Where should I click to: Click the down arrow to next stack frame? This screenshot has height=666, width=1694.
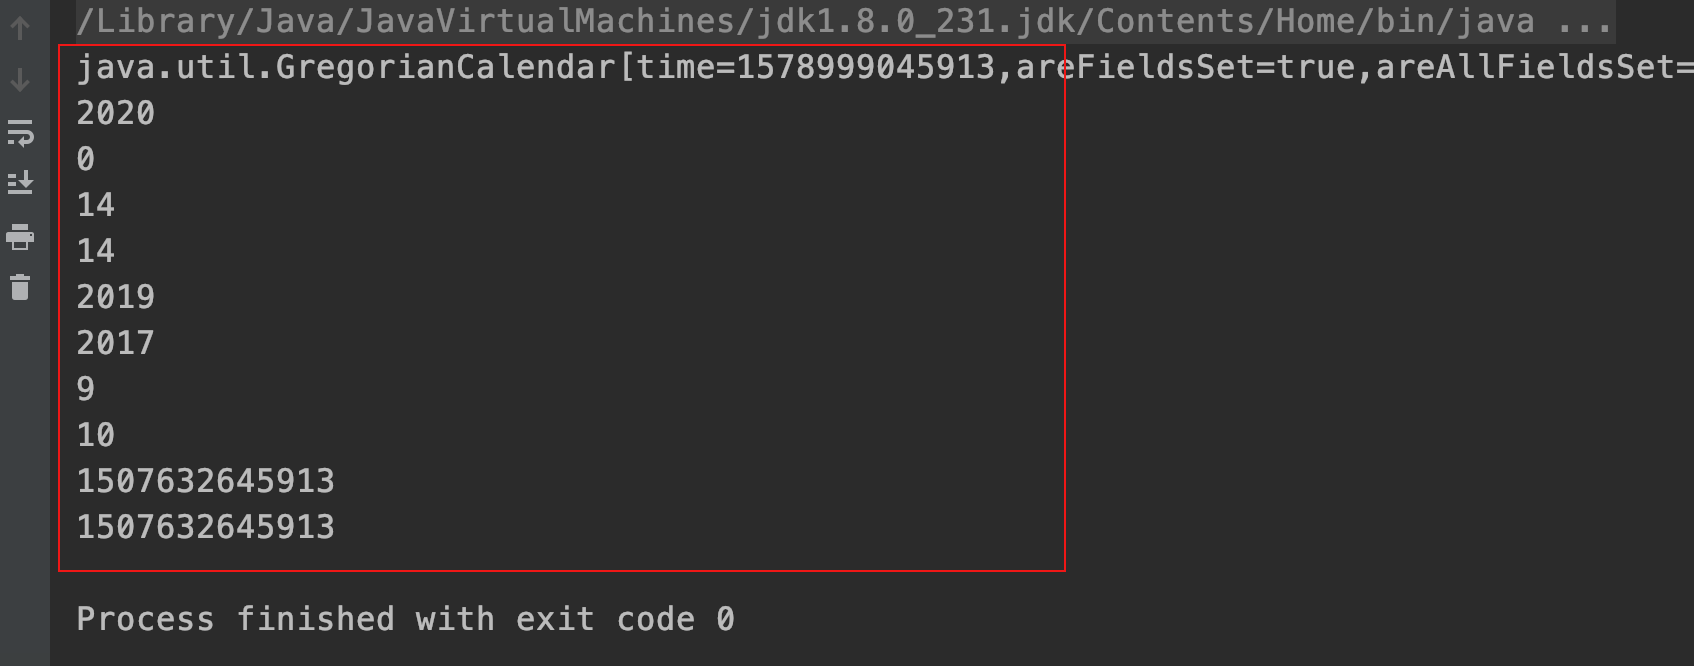pos(20,80)
